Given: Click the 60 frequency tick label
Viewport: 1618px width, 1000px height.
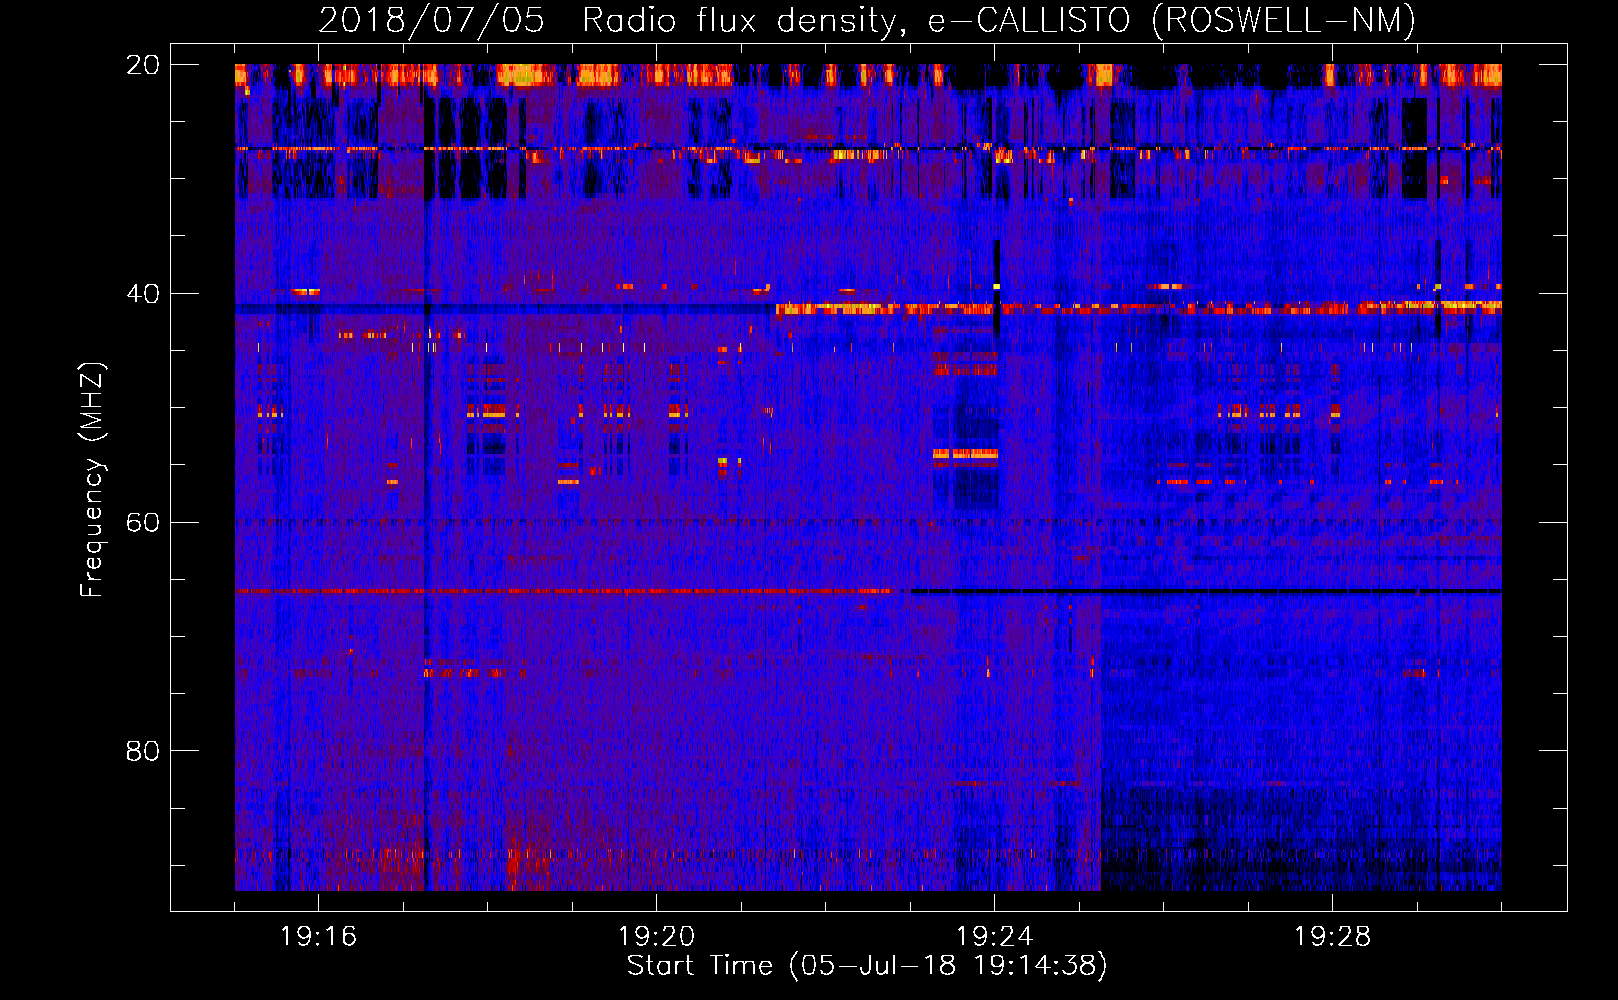Looking at the screenshot, I should (143, 523).
